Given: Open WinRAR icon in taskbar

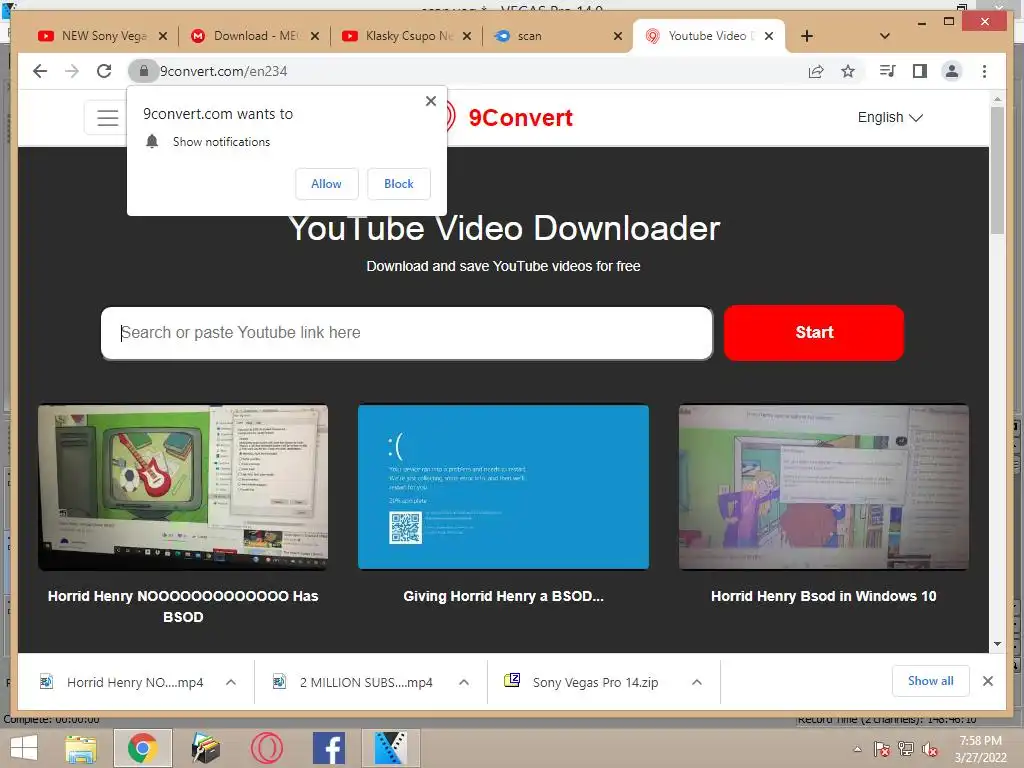Looking at the screenshot, I should 205,748.
